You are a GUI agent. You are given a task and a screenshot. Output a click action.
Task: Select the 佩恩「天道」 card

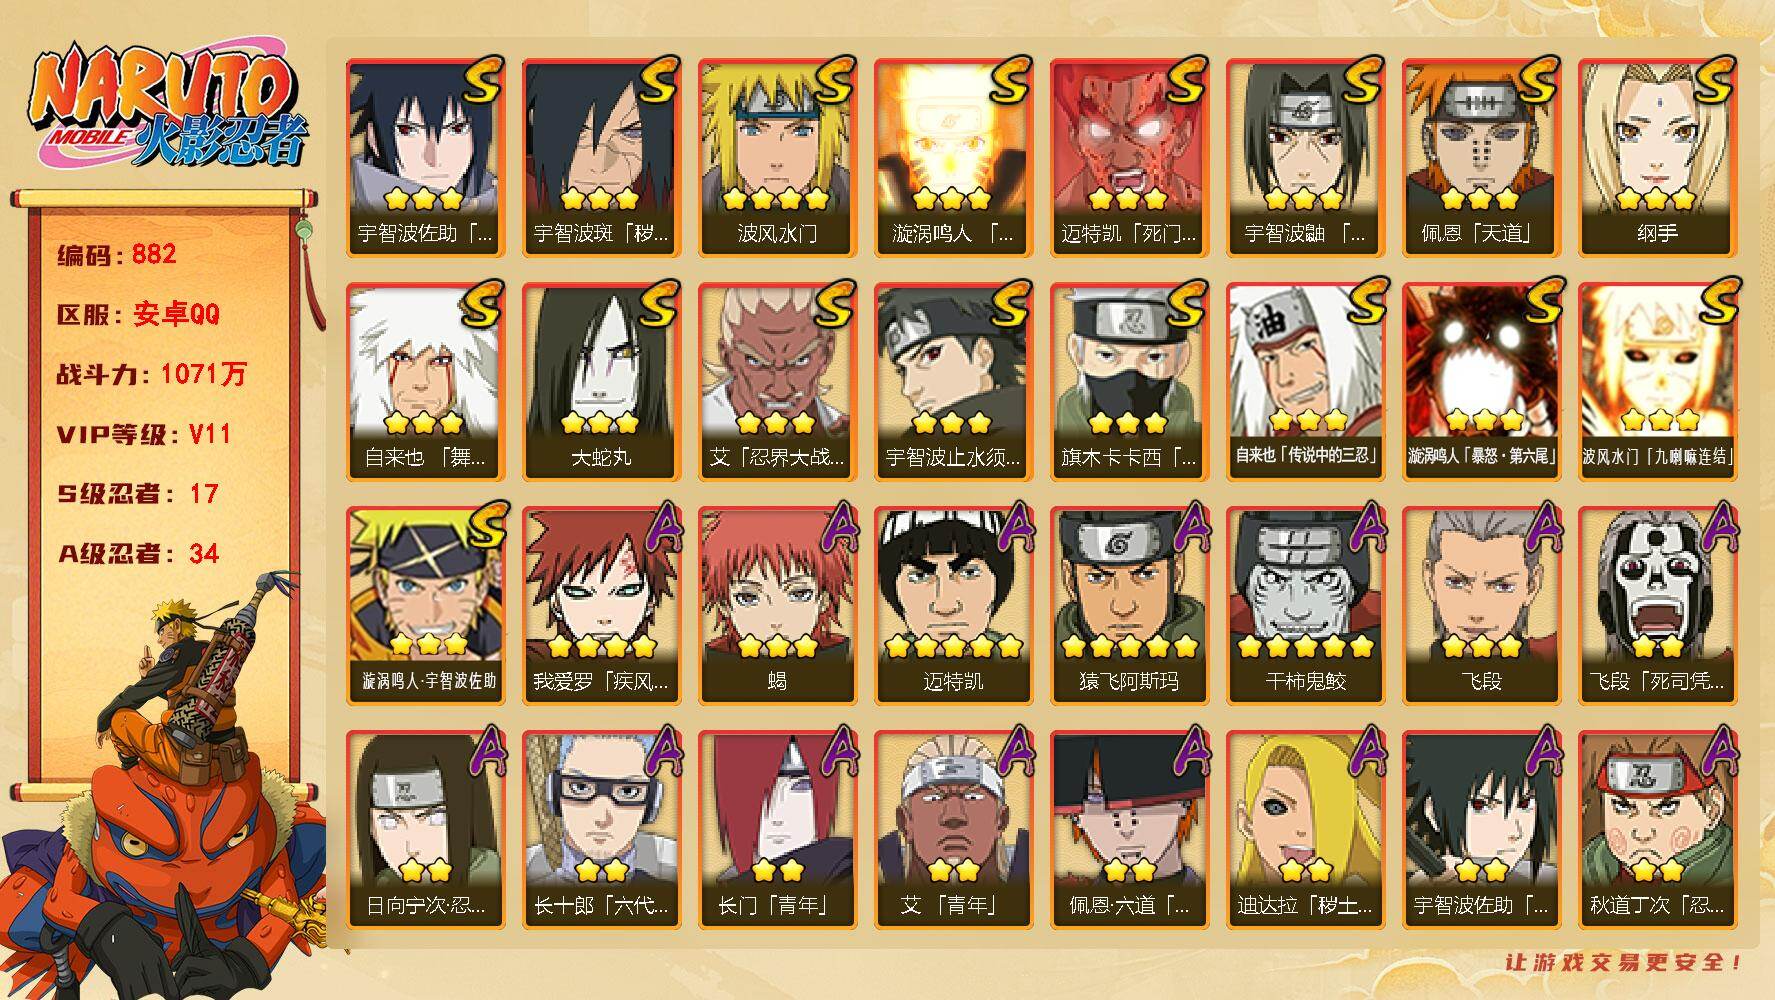pos(1481,158)
